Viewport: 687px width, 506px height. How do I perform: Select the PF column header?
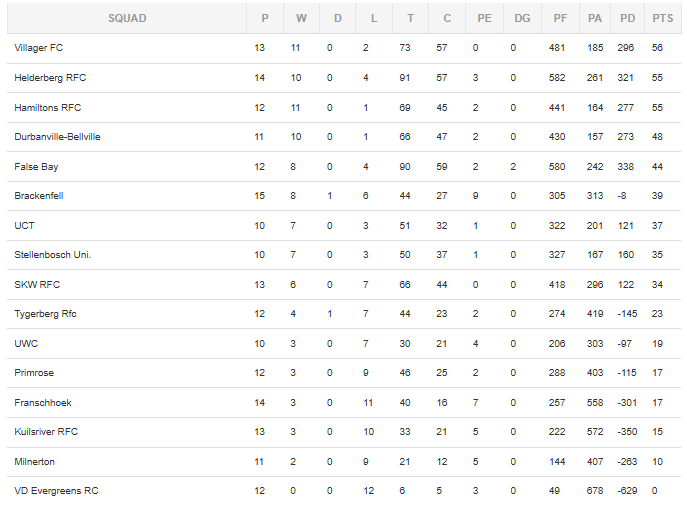click(560, 18)
